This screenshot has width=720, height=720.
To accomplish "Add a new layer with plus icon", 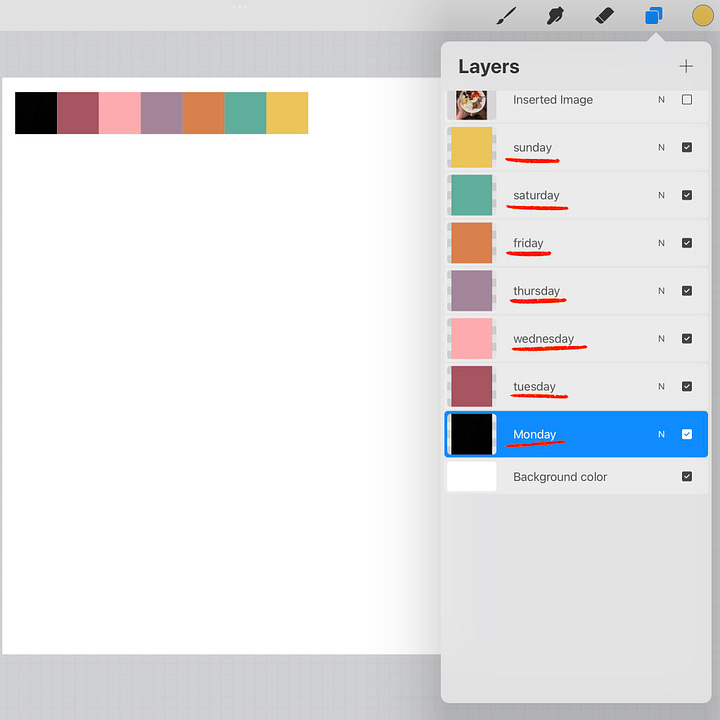I will (x=686, y=66).
